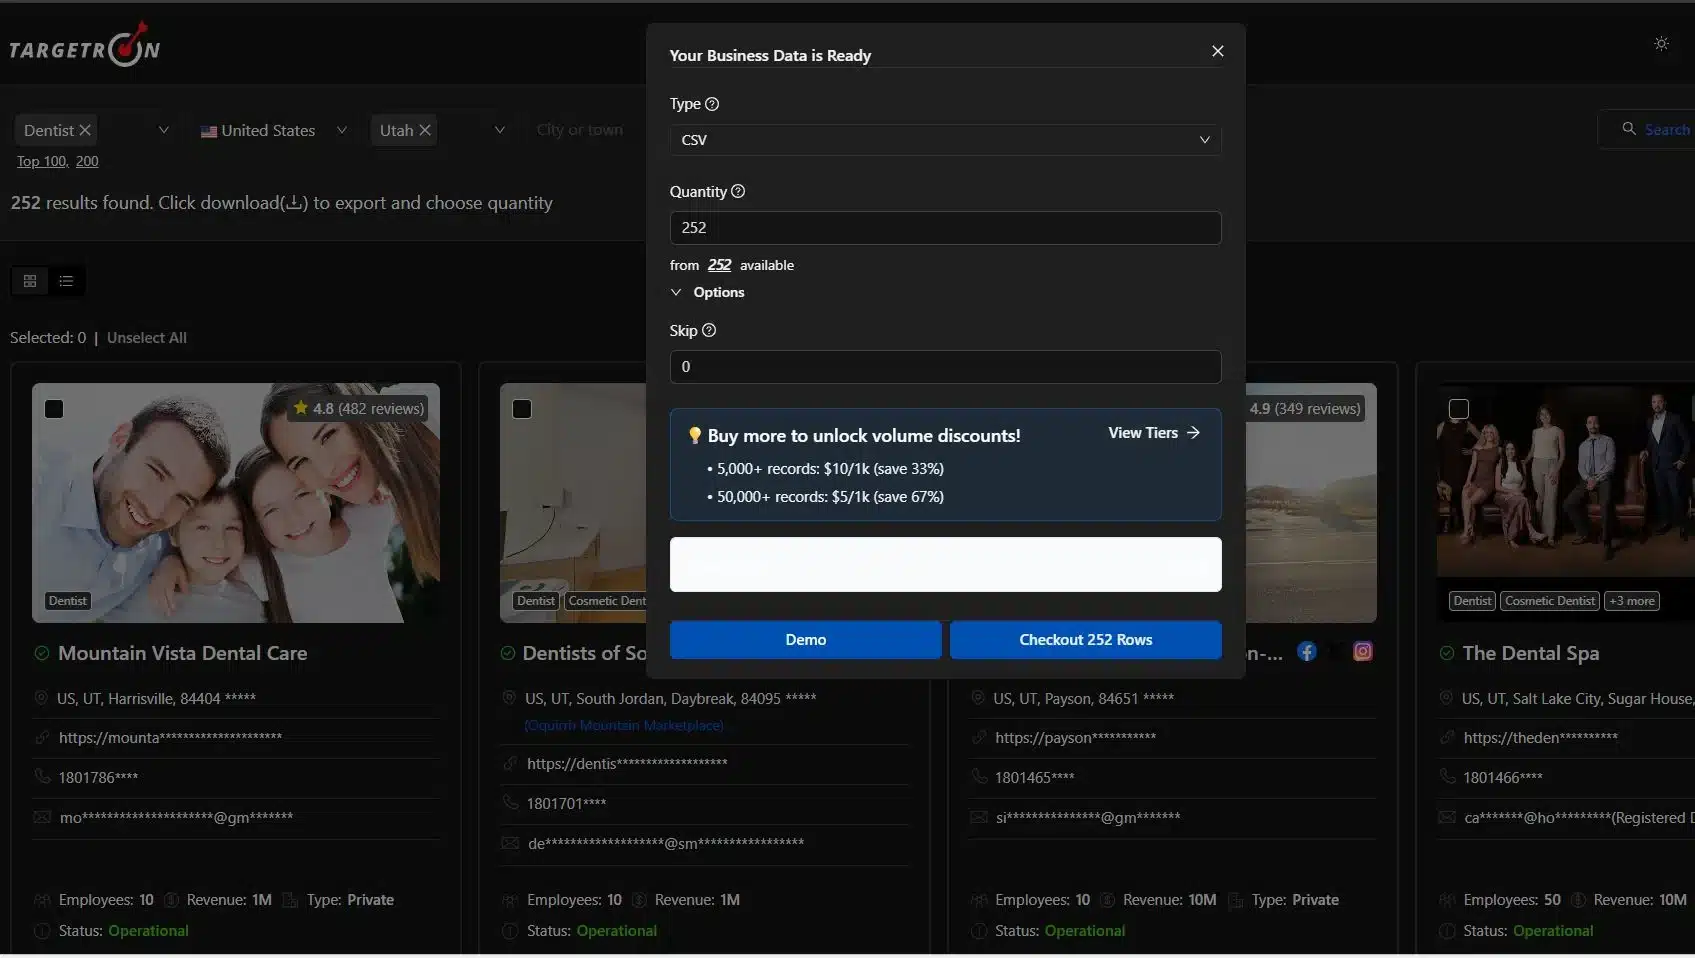1695x958 pixels.
Task: Select Mountain Vista Dental Care checkbox
Action: (54, 409)
